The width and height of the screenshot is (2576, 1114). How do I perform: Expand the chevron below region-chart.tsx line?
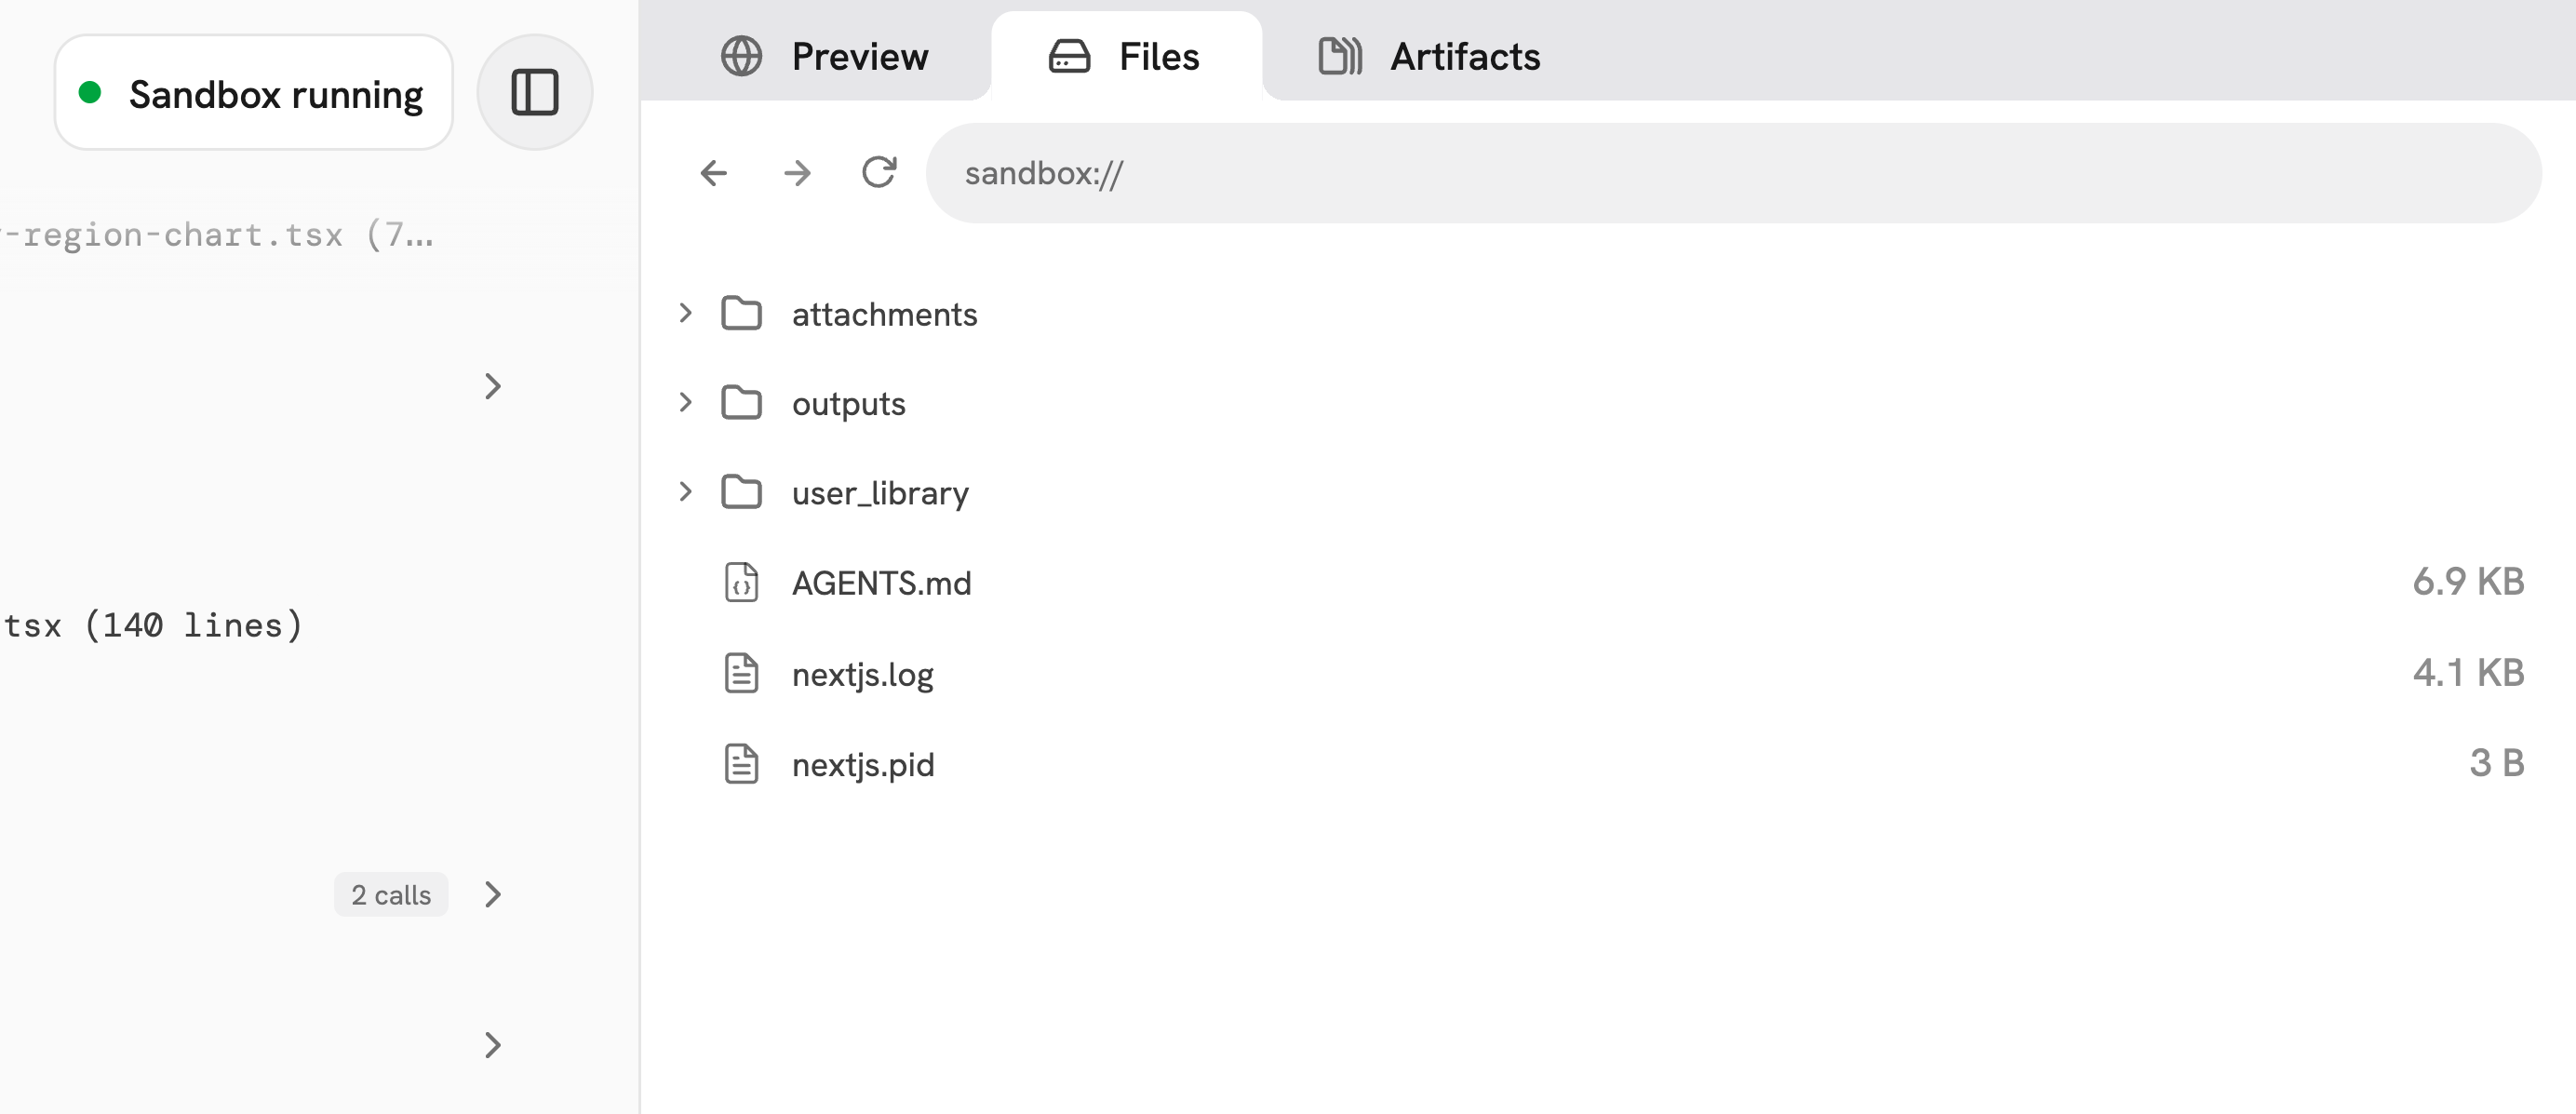pos(492,386)
